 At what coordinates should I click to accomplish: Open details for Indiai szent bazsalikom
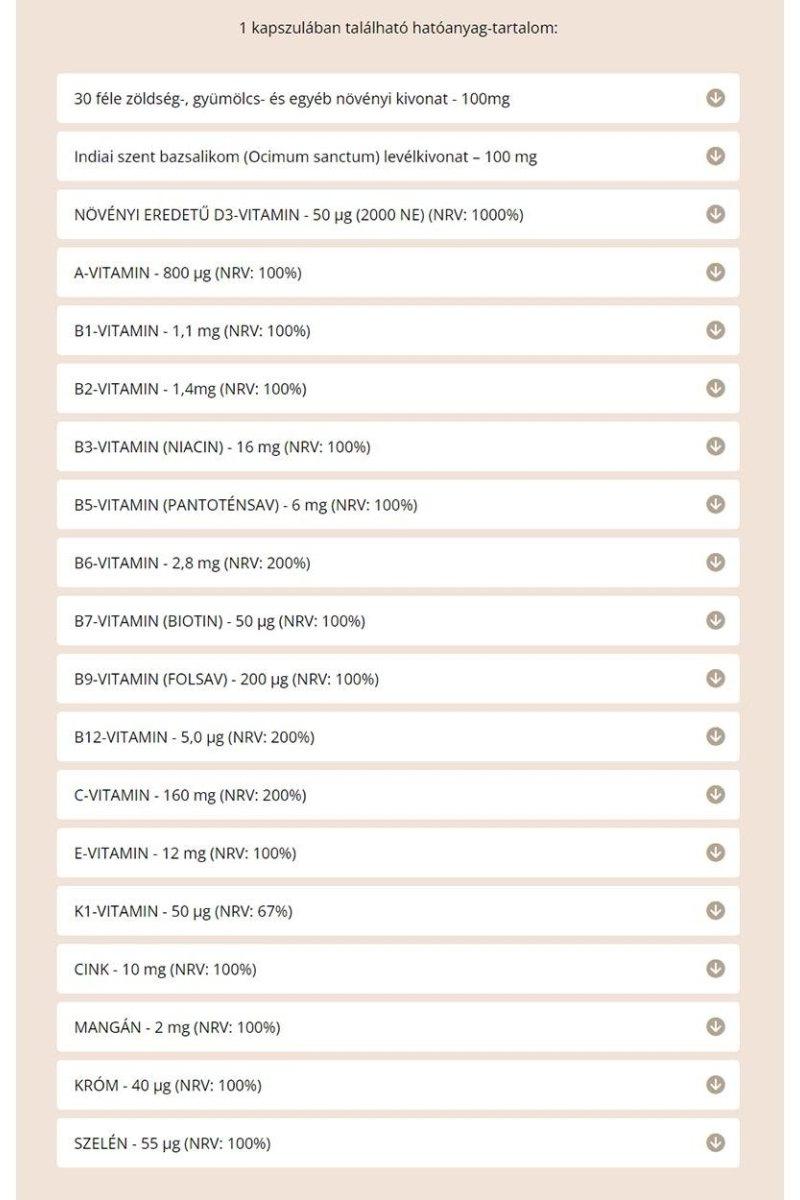coord(713,157)
